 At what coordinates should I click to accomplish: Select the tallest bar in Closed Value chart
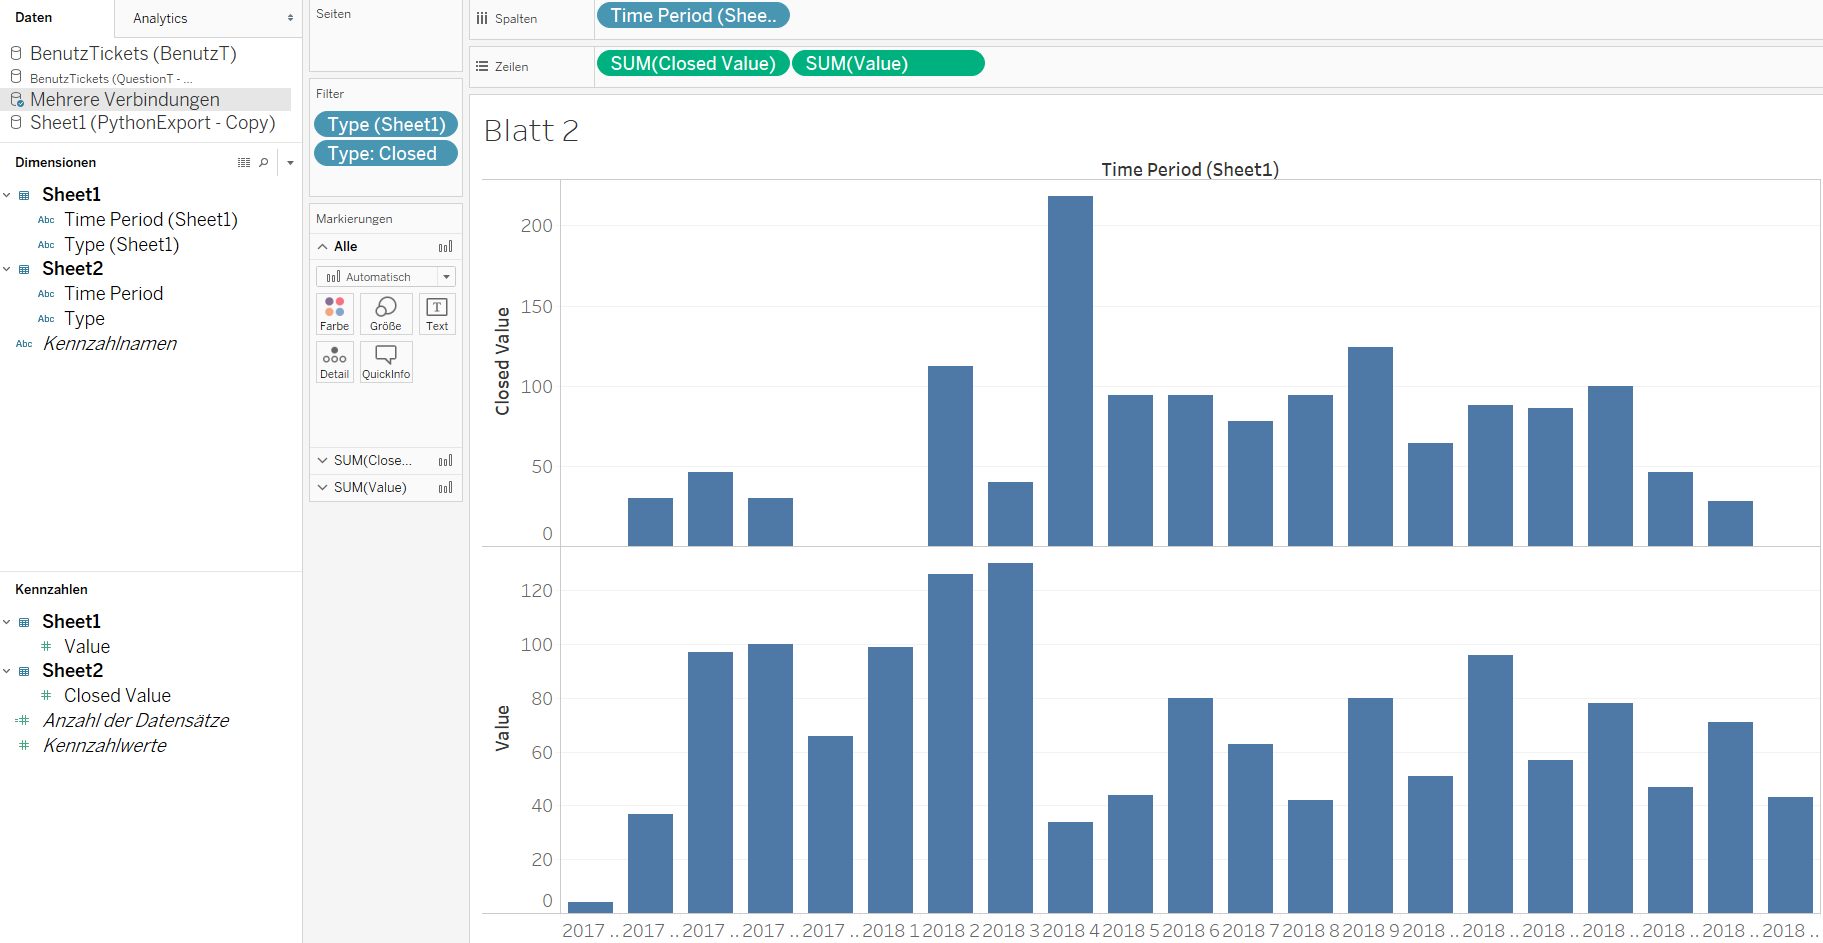pos(1070,370)
